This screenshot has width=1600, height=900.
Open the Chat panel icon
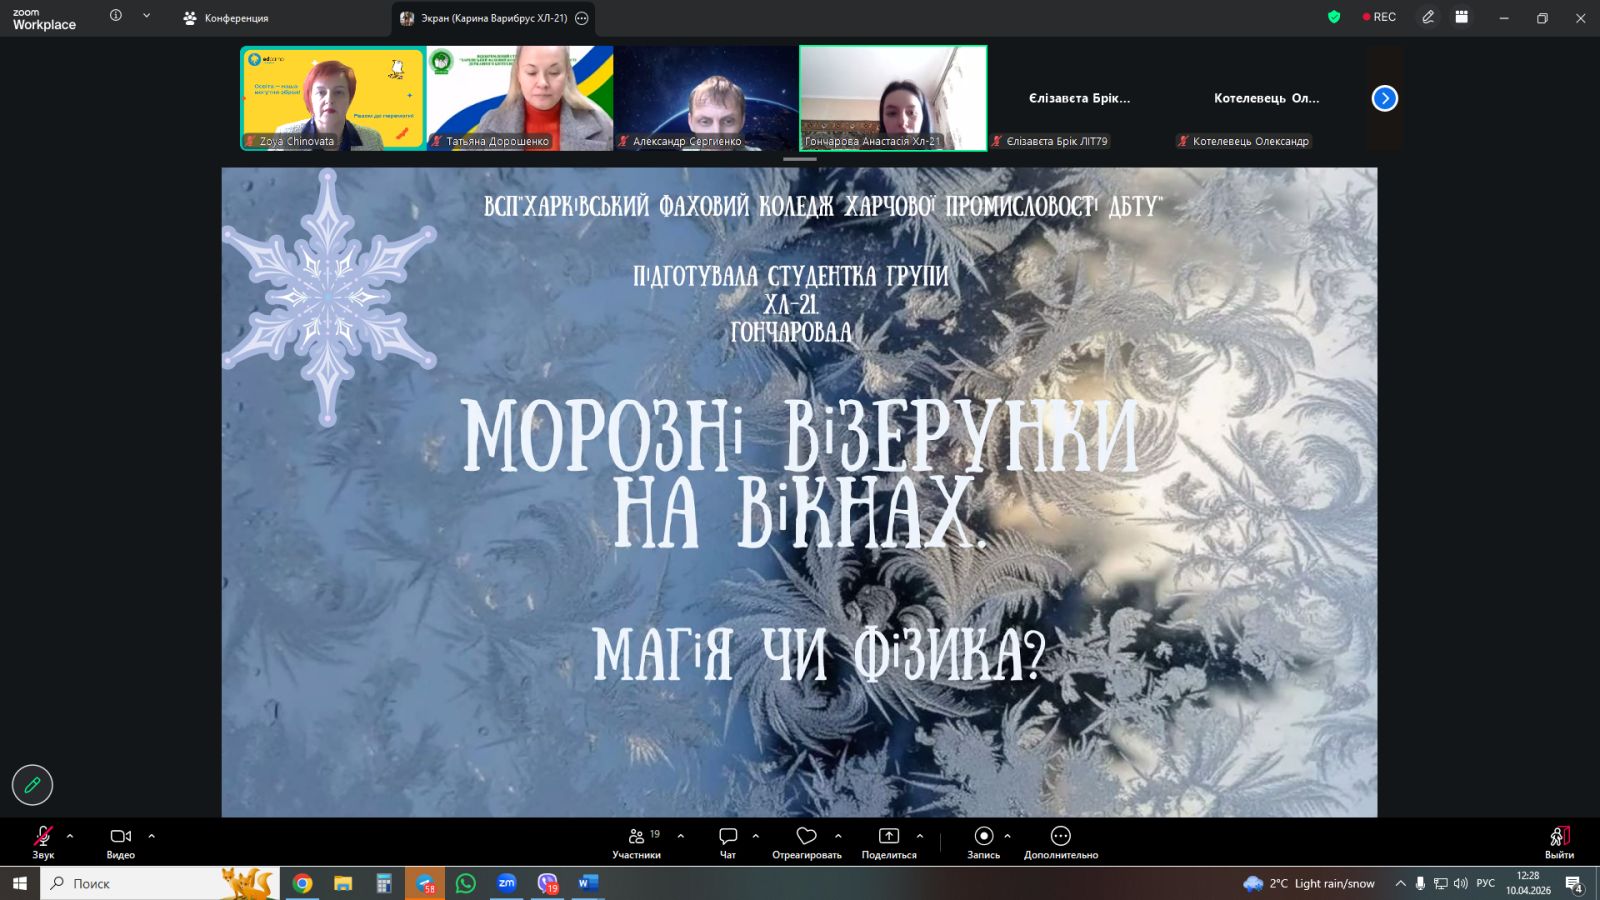click(728, 837)
